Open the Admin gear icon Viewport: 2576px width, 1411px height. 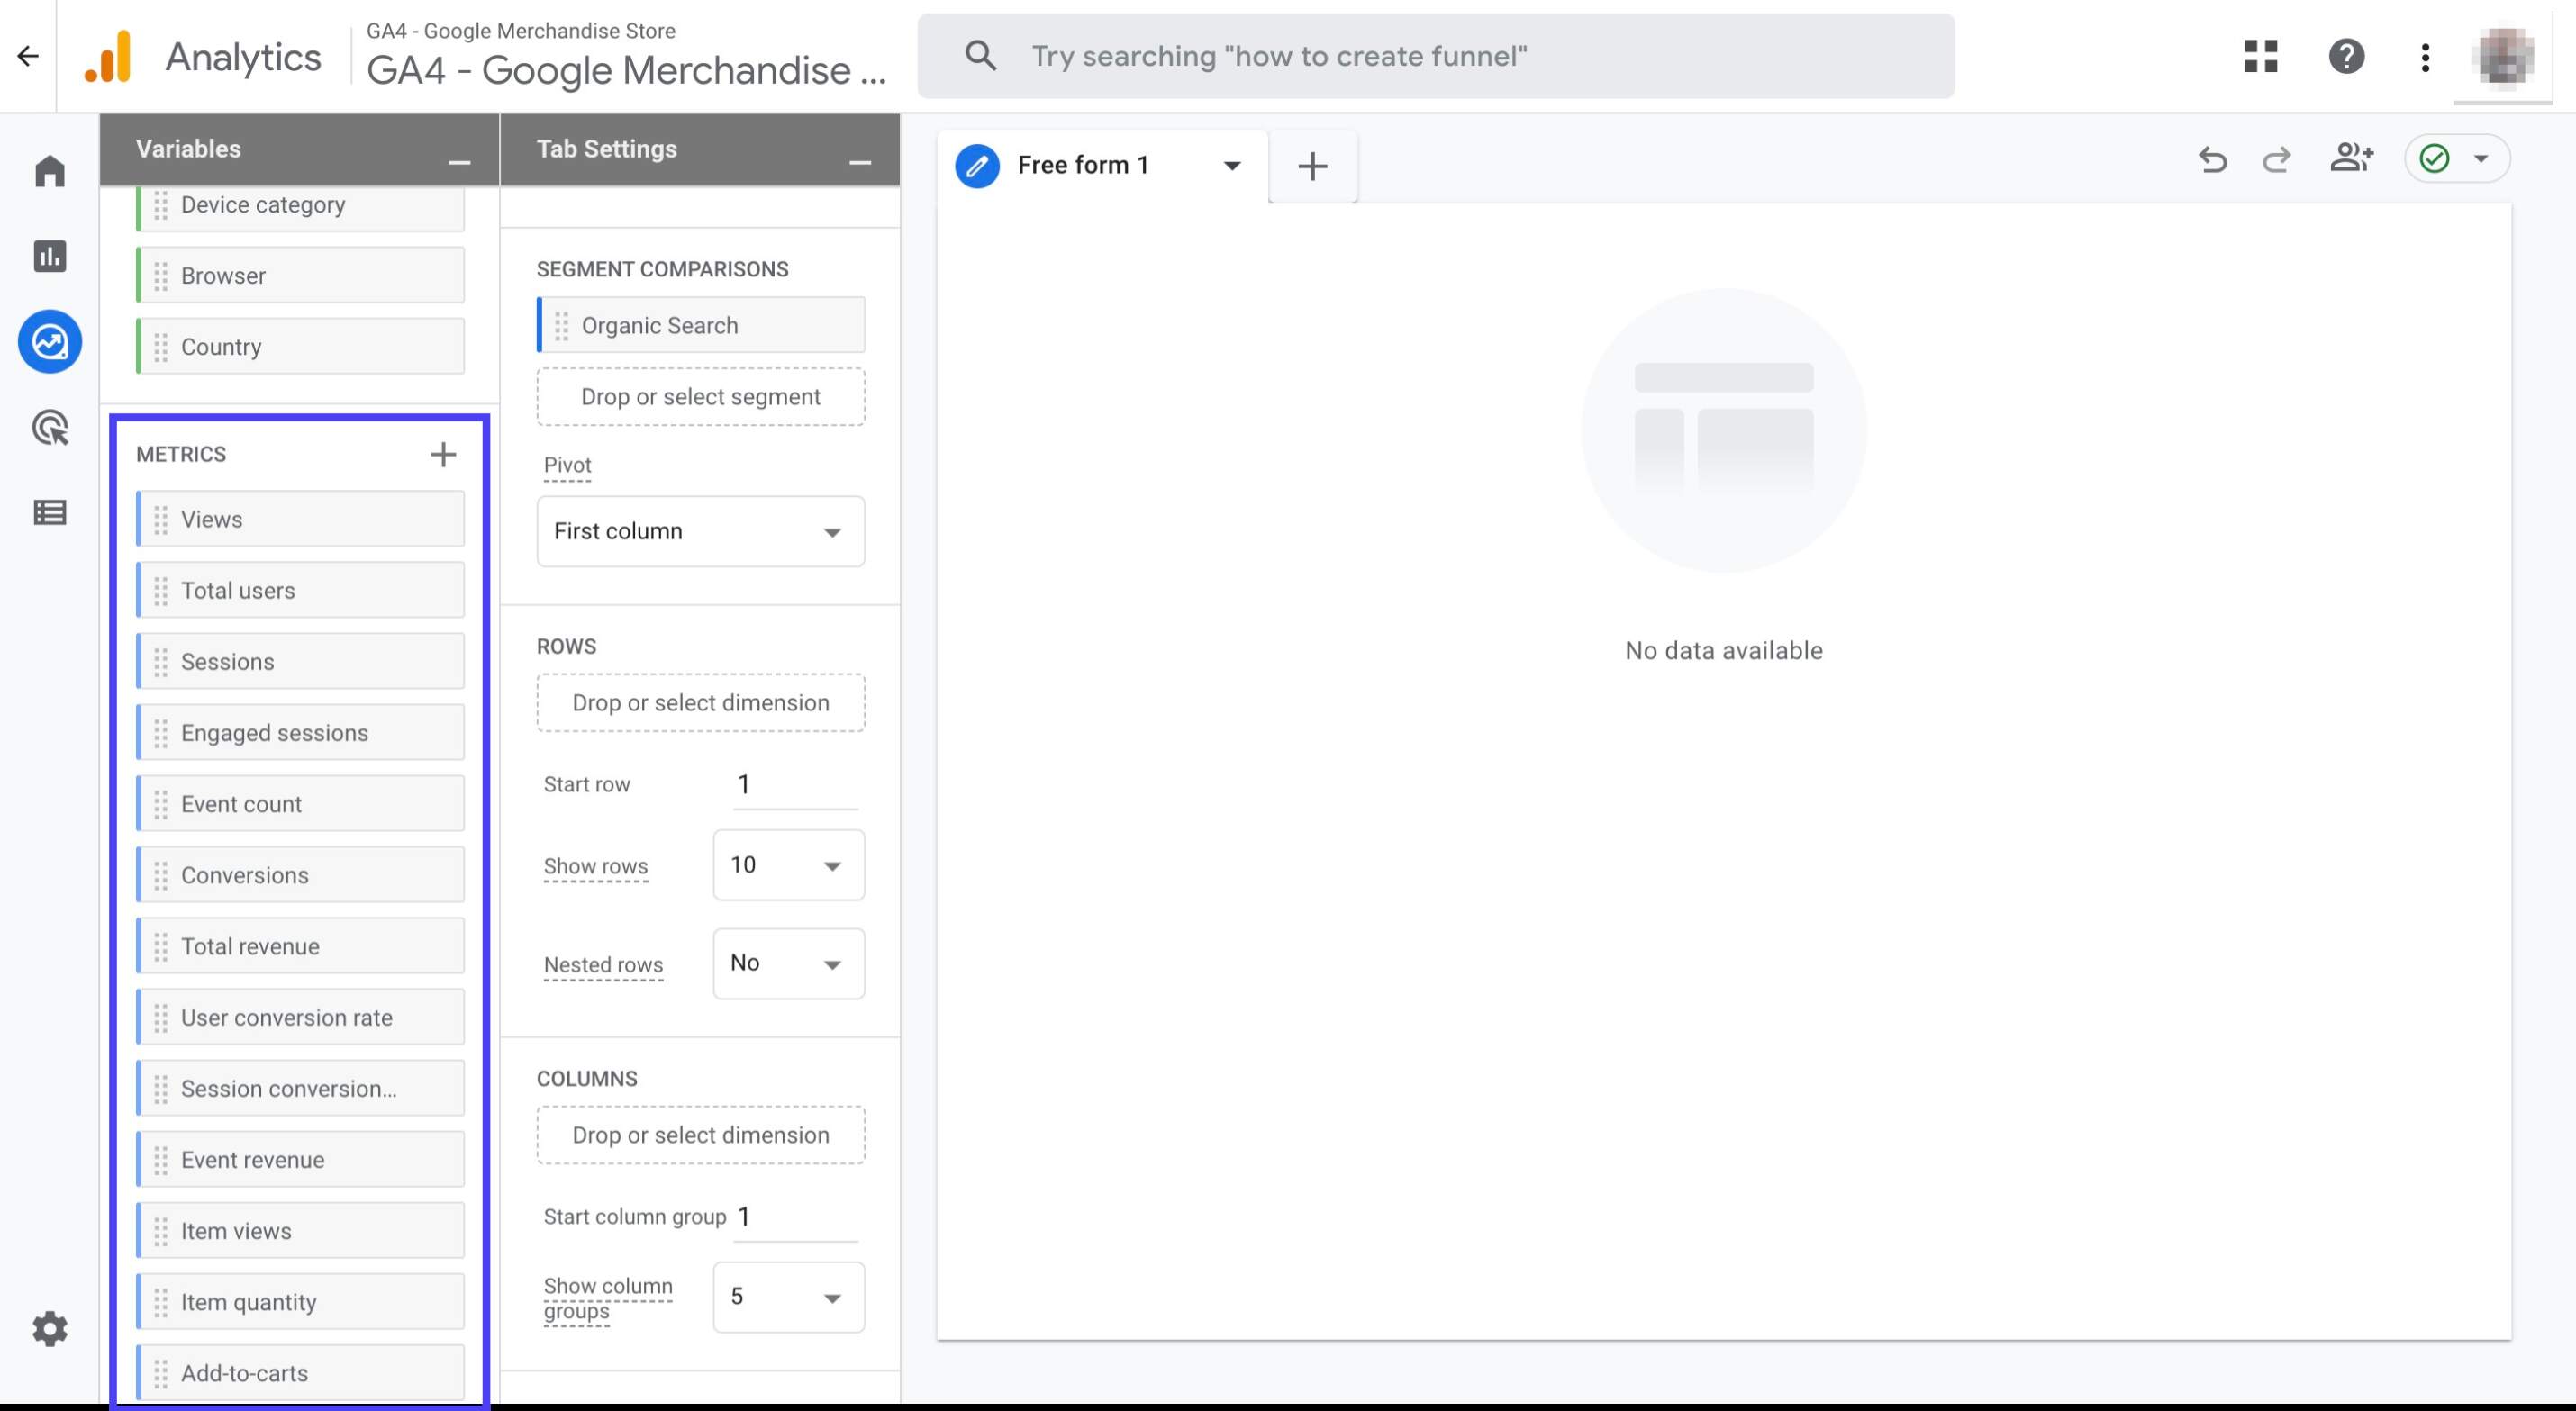pos(50,1329)
